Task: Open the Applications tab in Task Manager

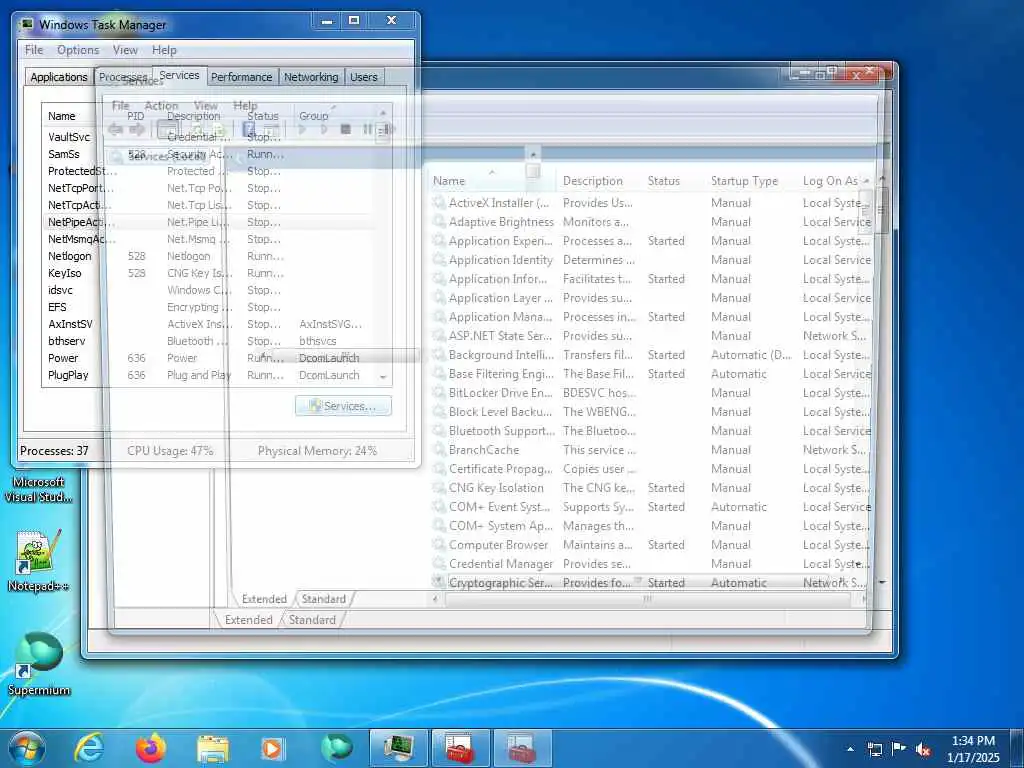Action: pyautogui.click(x=59, y=77)
